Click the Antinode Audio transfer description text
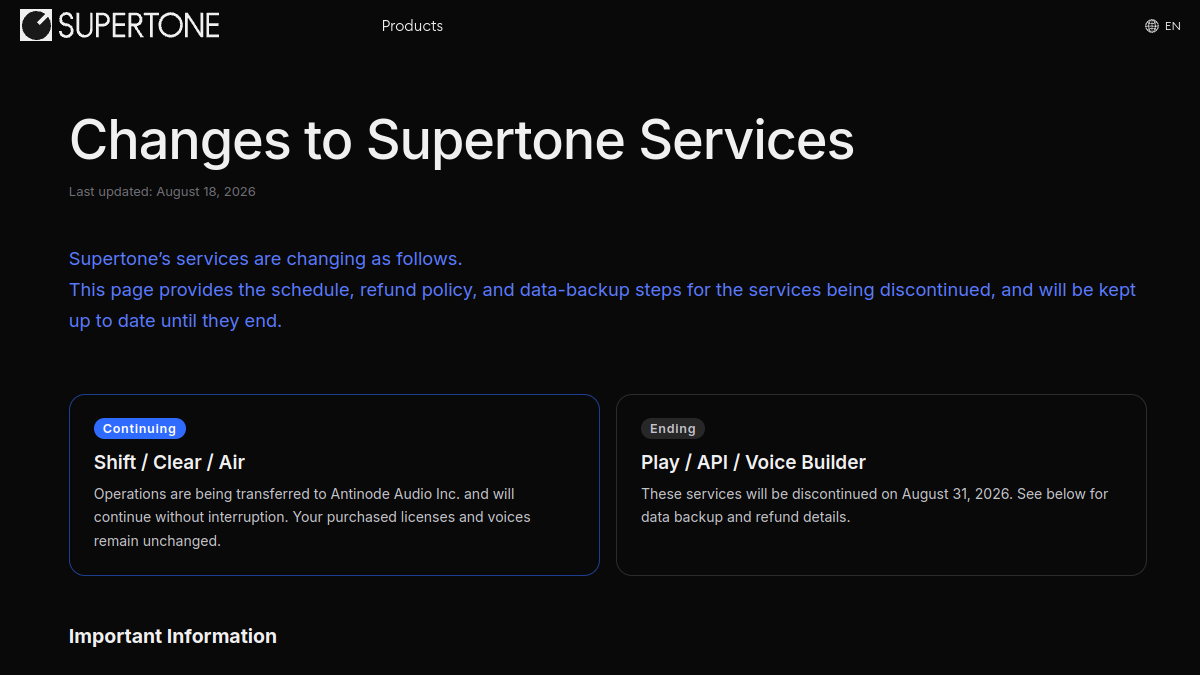 point(312,517)
